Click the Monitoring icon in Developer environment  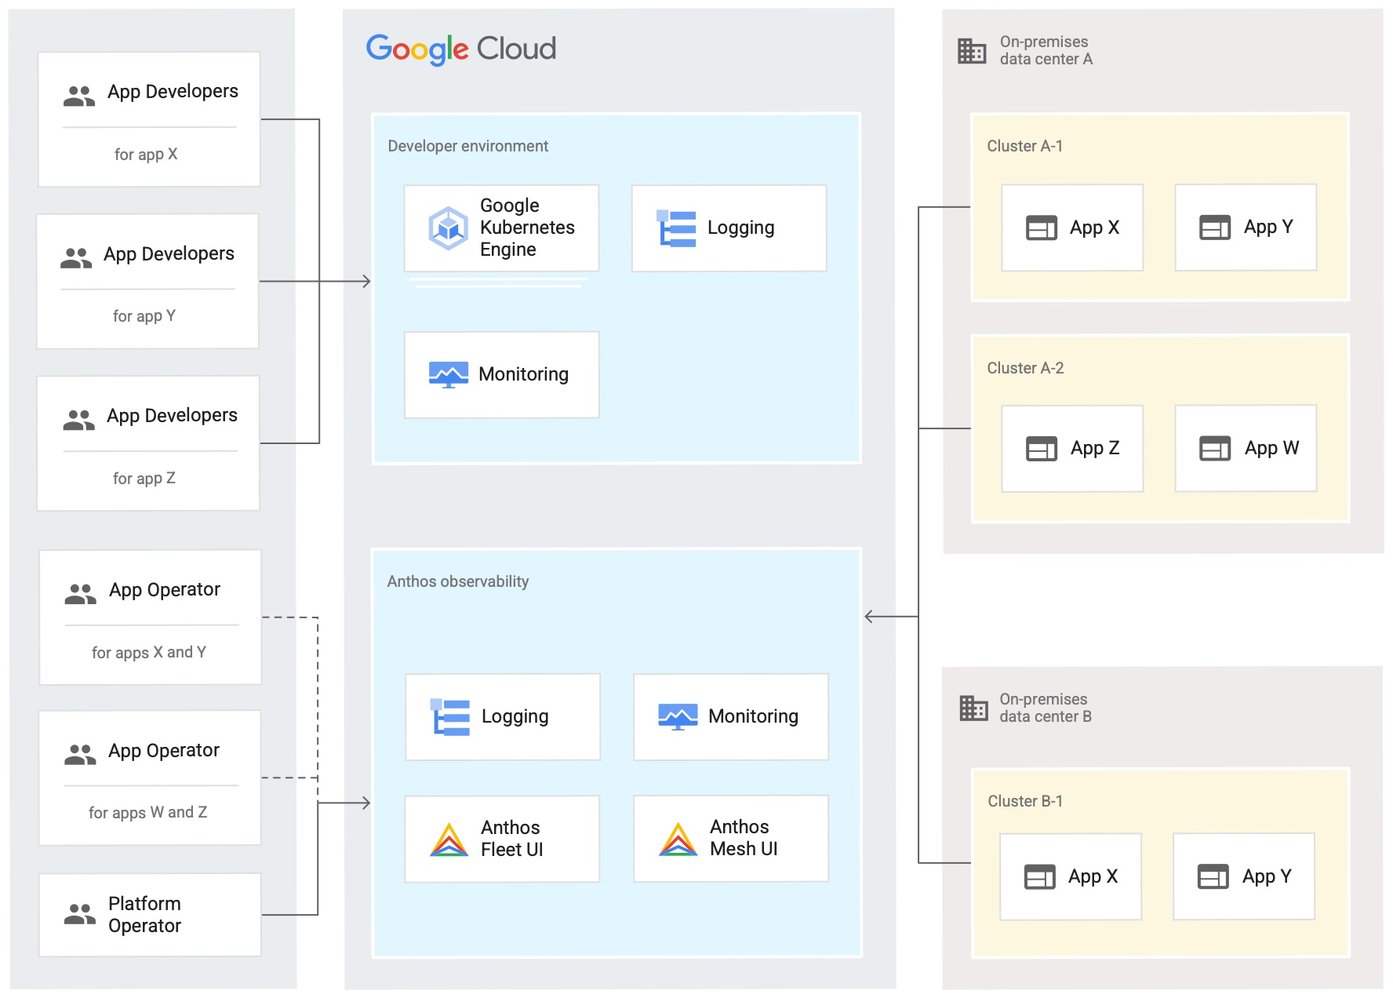pos(447,374)
